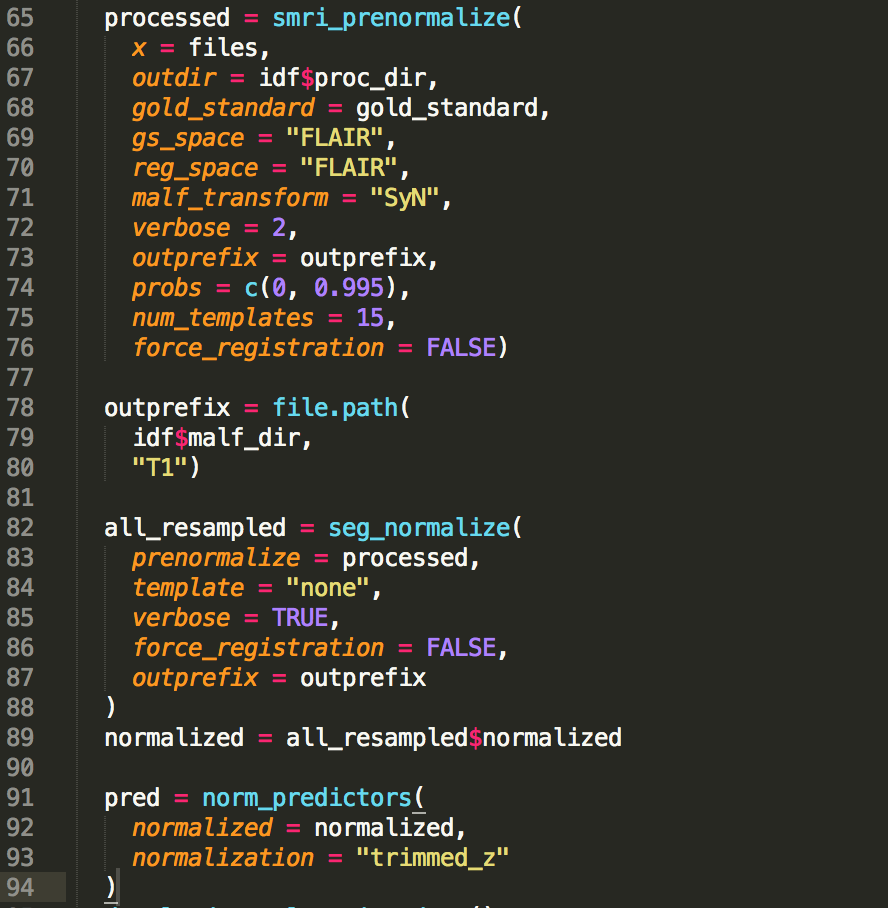Viewport: 888px width, 908px height.
Task: Click outprefix argument name on line 73
Action: coord(195,258)
